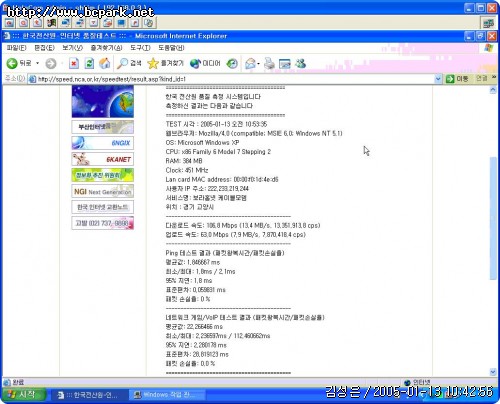Click the Edit page icon beside Print
500x404 pixels.
[285, 63]
